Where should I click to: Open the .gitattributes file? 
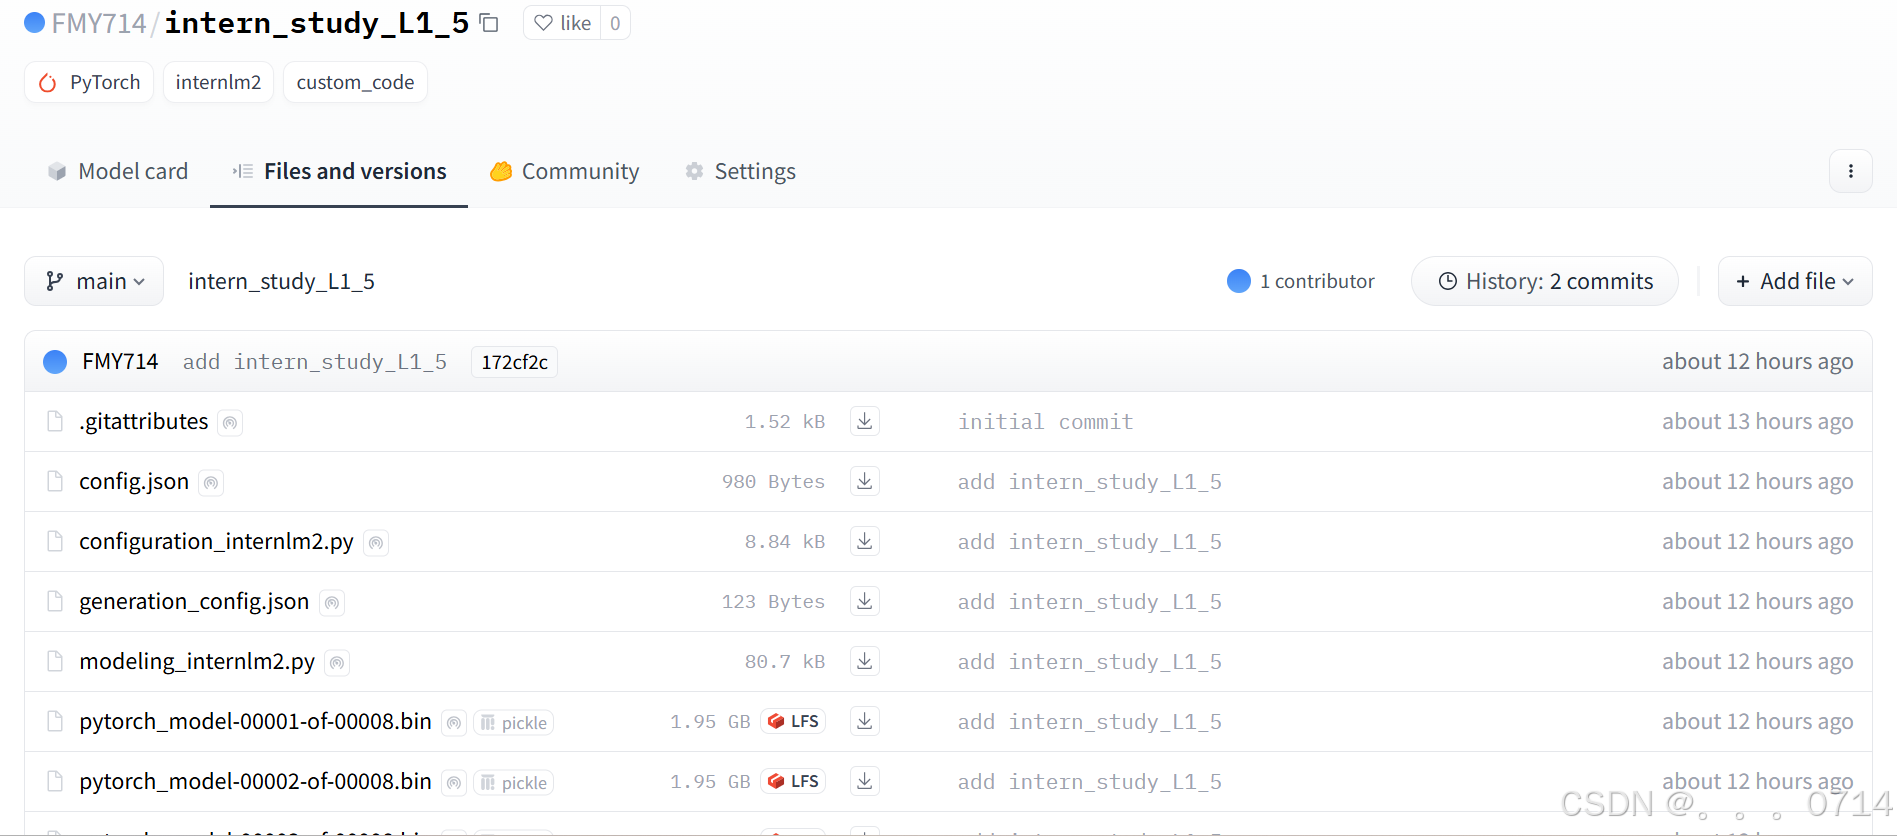[x=144, y=422]
